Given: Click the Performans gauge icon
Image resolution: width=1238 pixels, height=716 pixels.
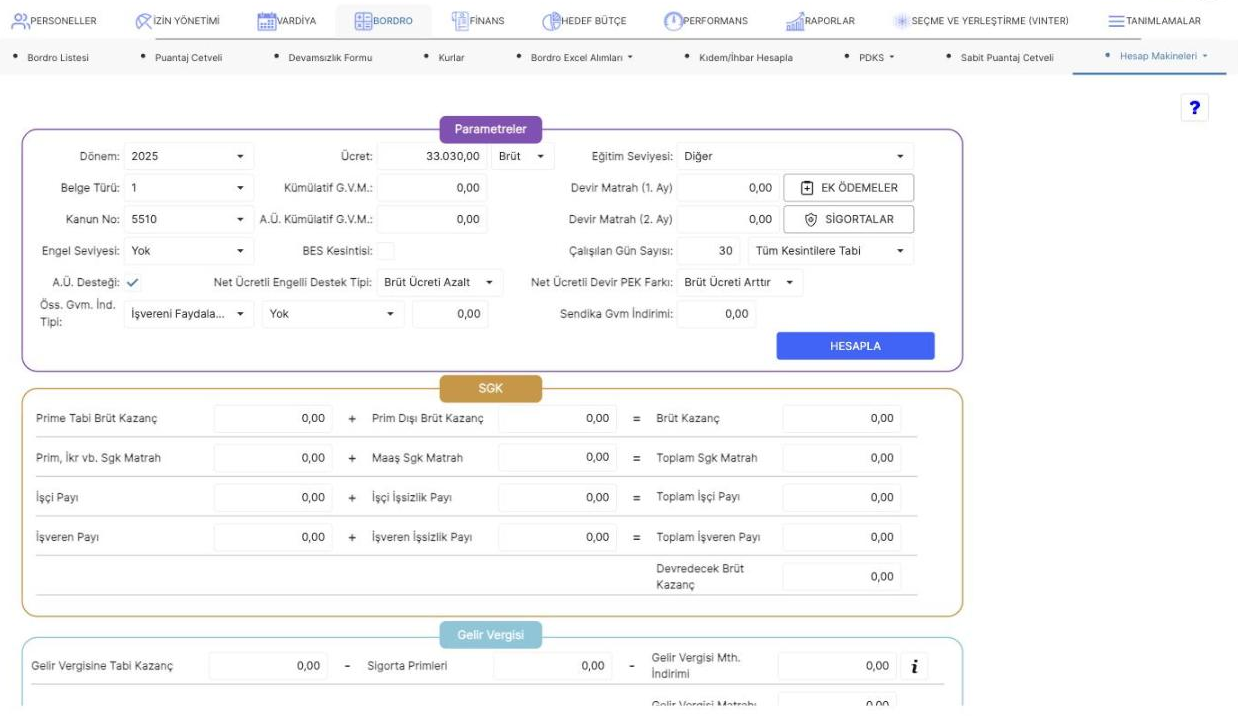Looking at the screenshot, I should (x=672, y=21).
